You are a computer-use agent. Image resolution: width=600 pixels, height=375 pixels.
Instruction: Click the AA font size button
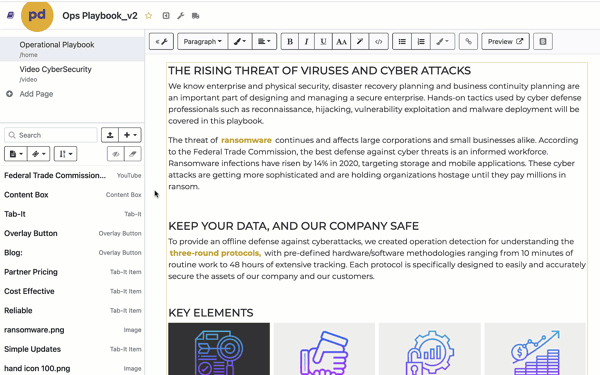tap(341, 41)
